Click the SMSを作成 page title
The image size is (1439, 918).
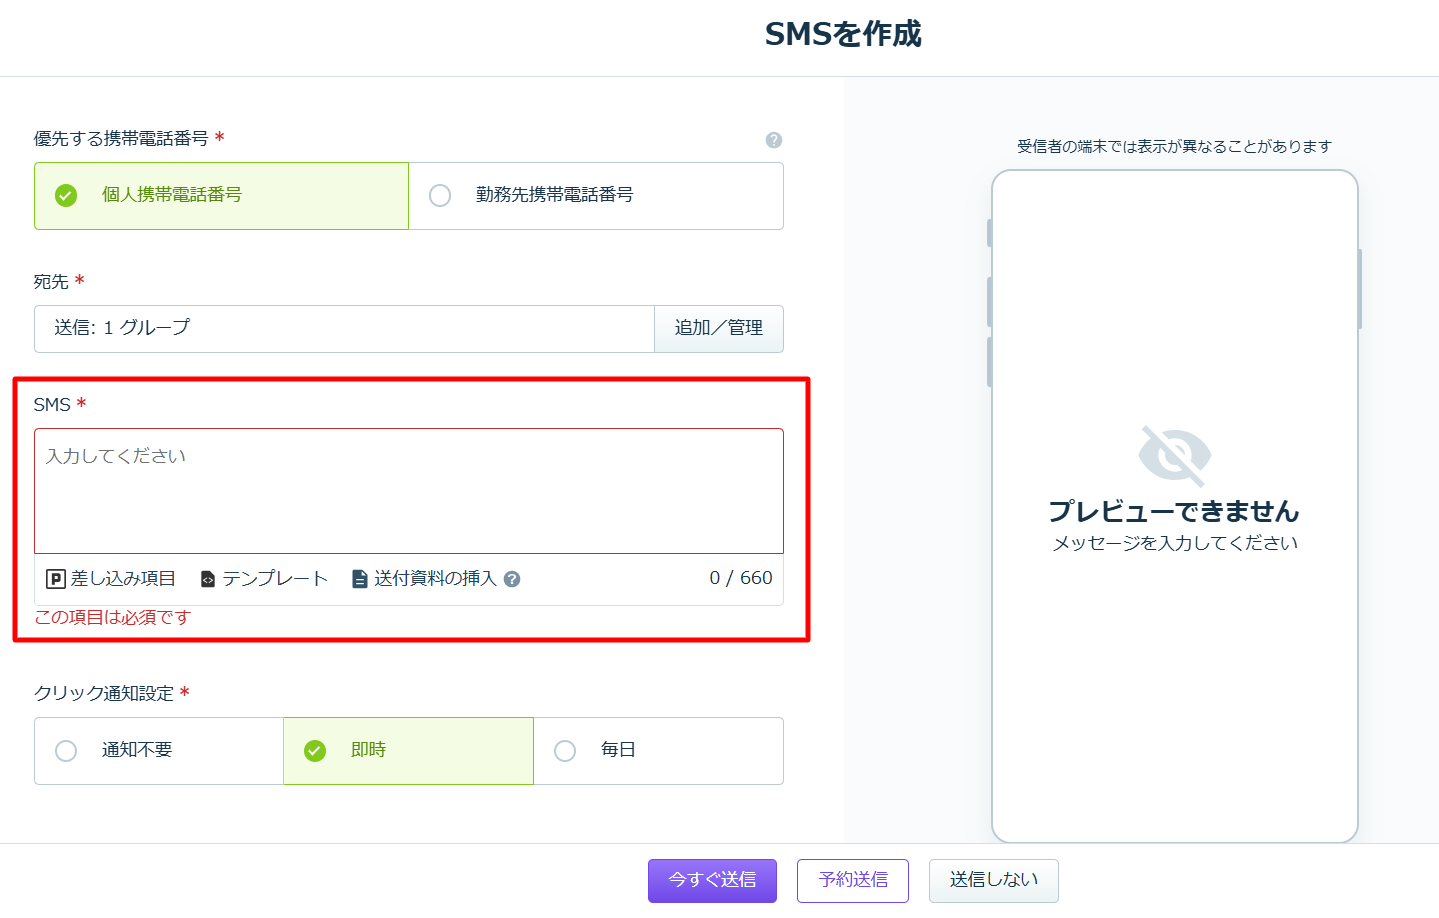pos(843,35)
